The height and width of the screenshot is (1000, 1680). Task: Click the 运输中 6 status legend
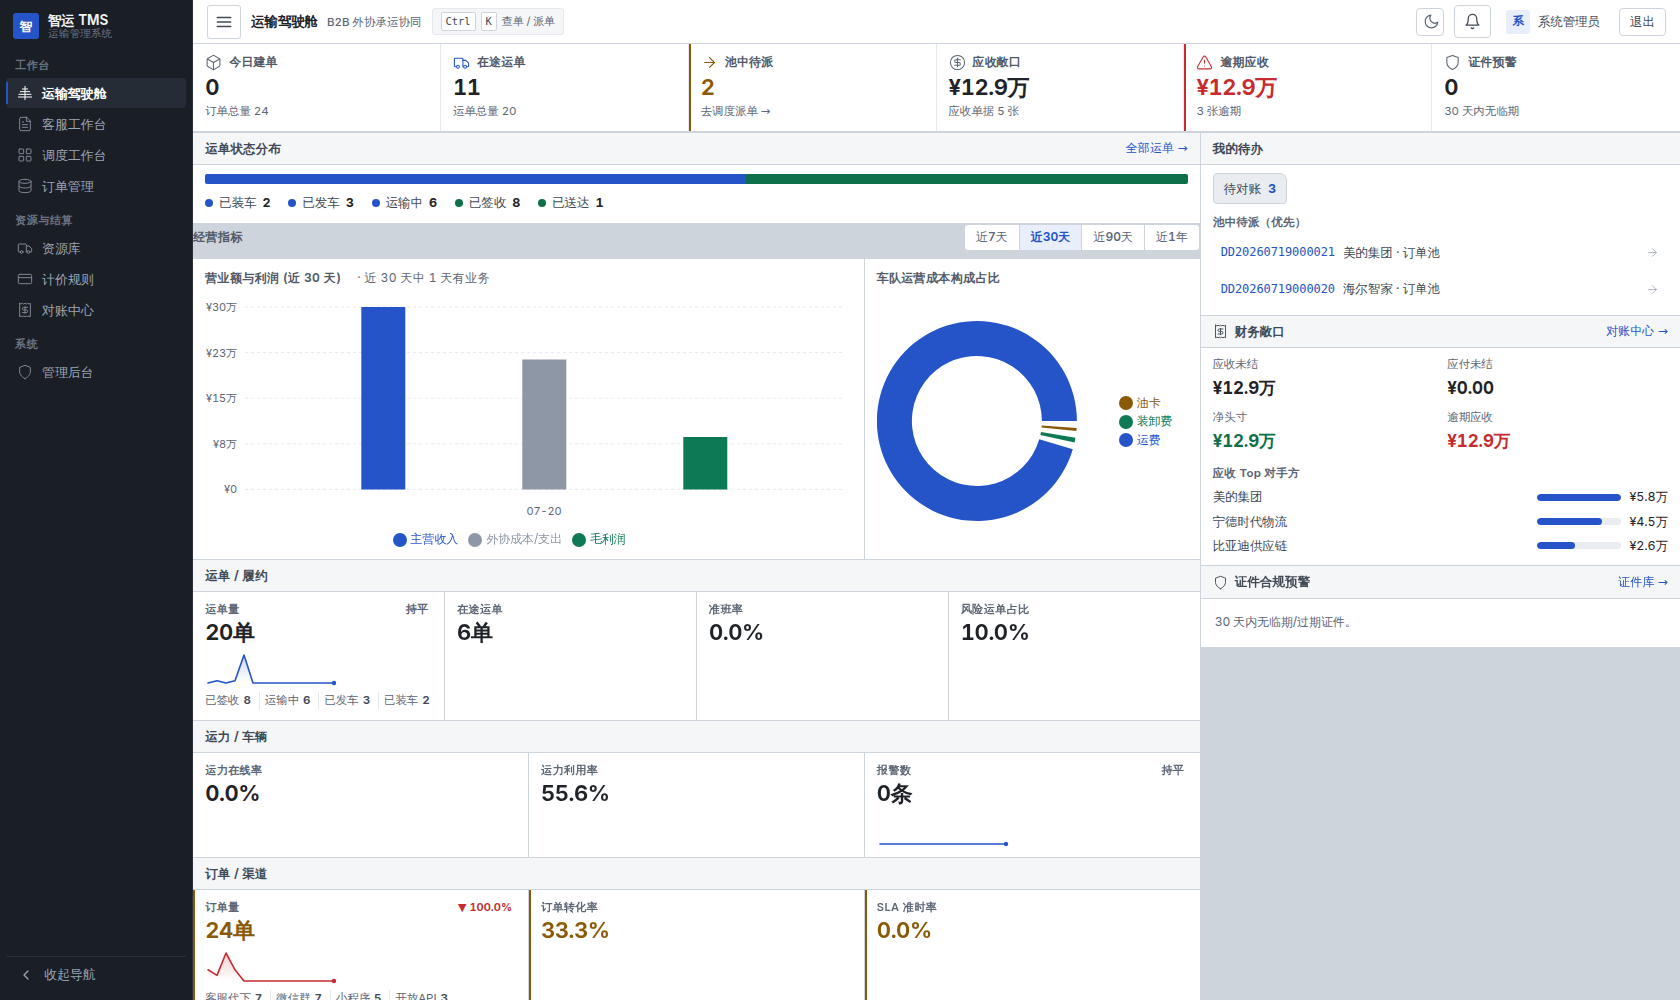(405, 202)
